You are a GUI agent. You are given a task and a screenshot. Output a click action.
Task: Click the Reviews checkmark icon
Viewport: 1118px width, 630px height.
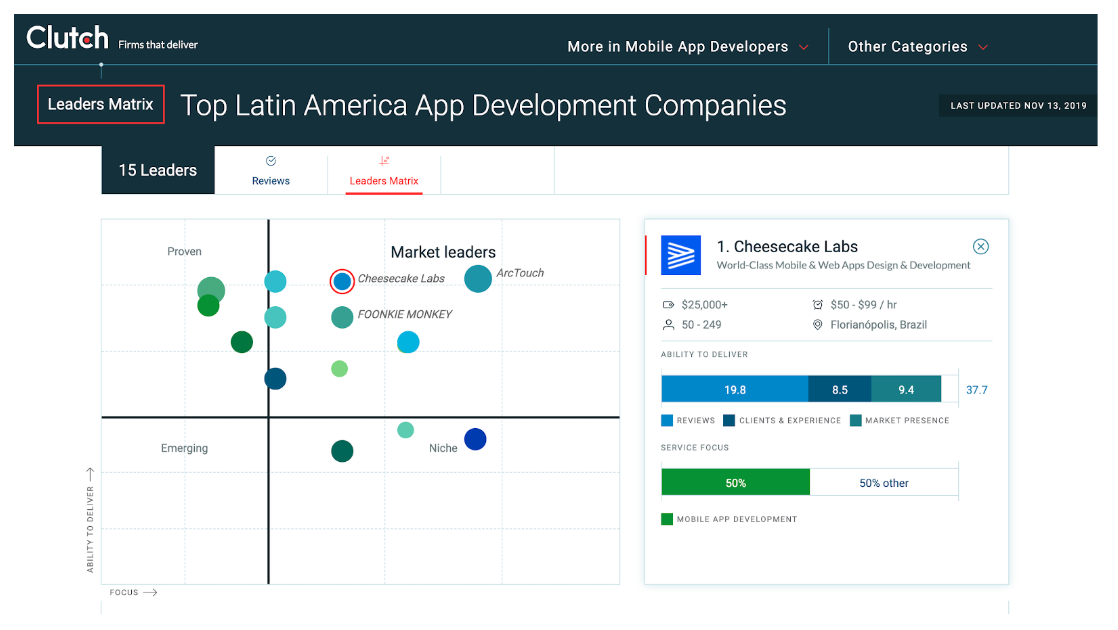271,161
